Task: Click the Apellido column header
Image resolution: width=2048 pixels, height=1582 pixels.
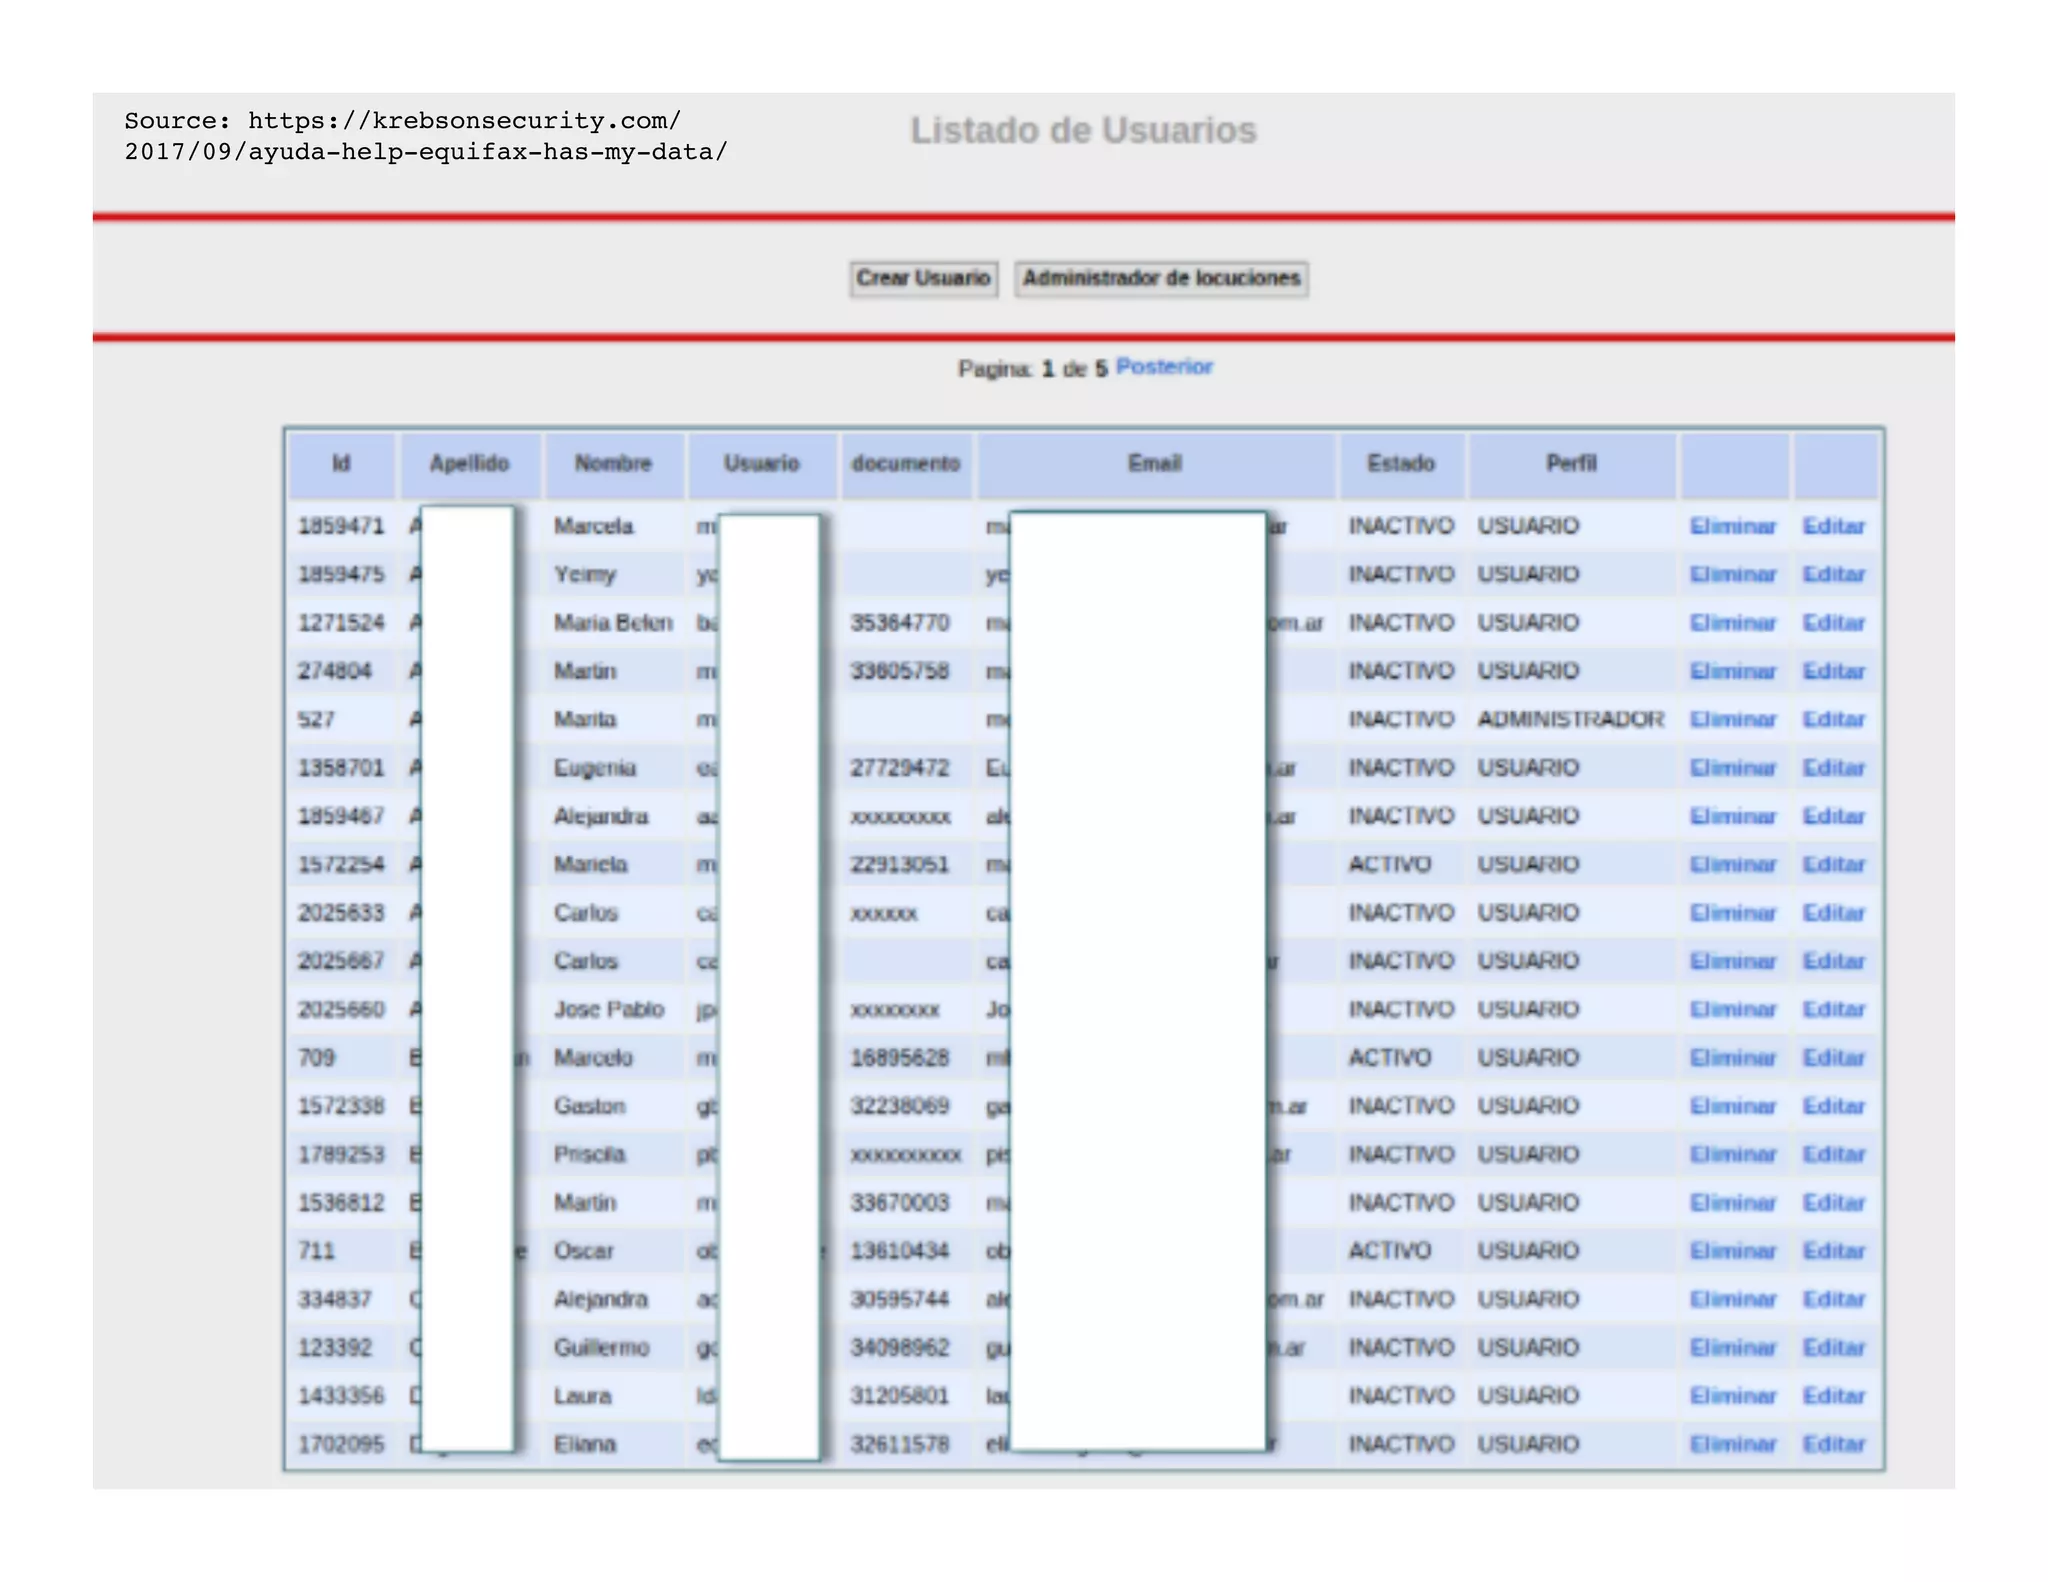Action: click(470, 464)
